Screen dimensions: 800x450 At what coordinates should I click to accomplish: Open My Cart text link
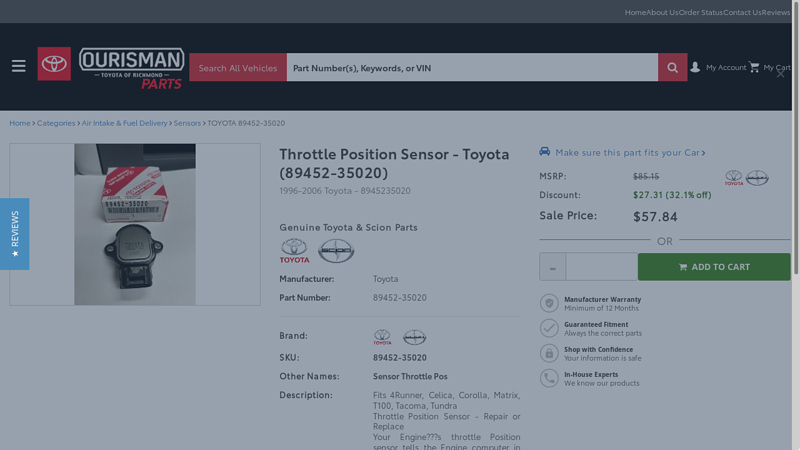[x=777, y=67]
